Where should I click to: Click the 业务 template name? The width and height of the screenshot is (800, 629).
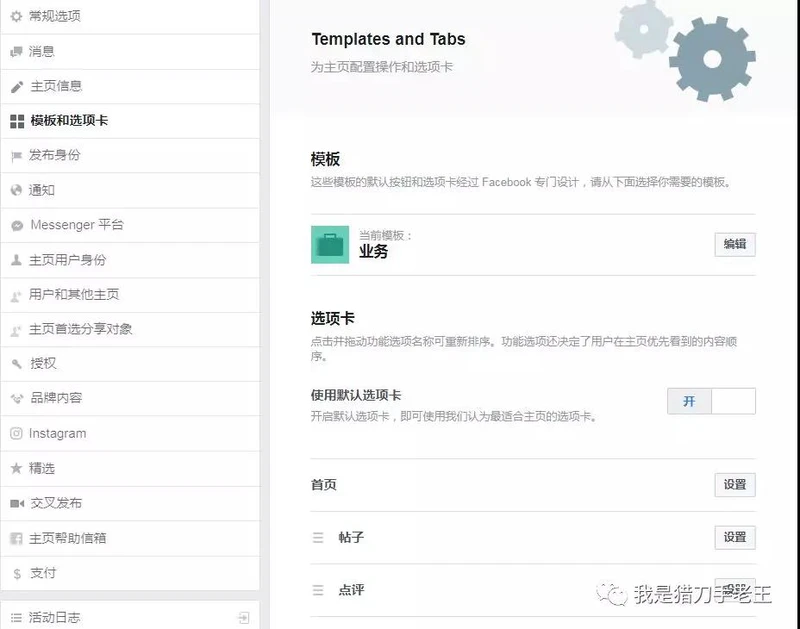[373, 251]
